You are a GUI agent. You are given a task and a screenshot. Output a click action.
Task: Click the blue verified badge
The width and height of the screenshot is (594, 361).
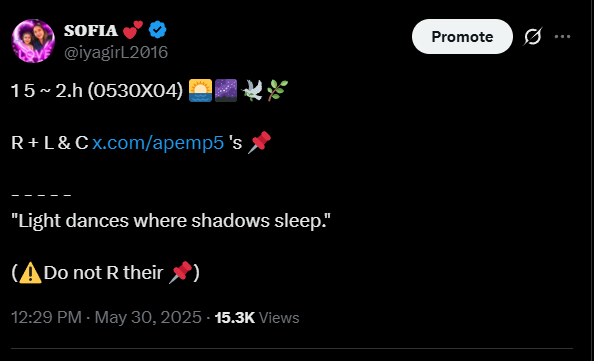click(157, 30)
